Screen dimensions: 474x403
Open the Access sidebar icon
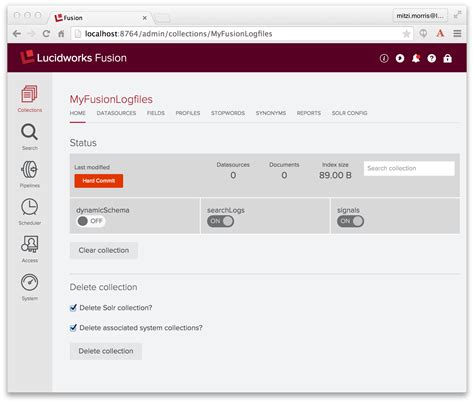pyautogui.click(x=30, y=249)
